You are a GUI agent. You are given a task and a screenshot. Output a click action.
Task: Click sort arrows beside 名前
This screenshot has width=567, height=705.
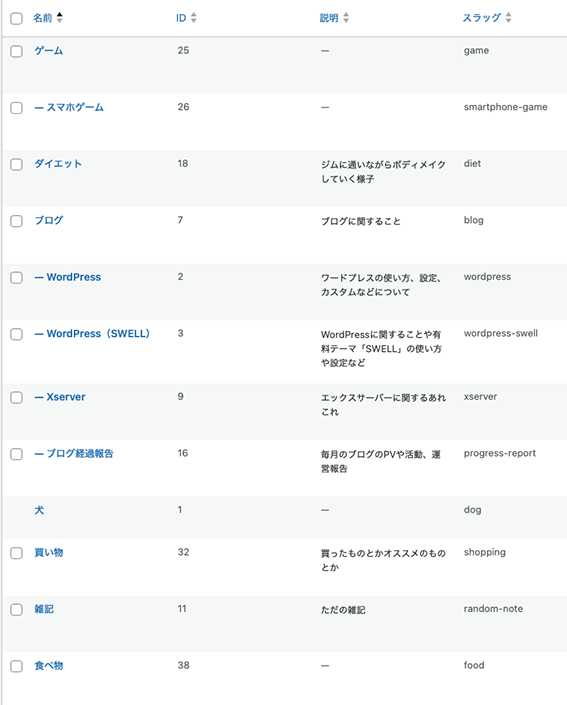coord(59,18)
